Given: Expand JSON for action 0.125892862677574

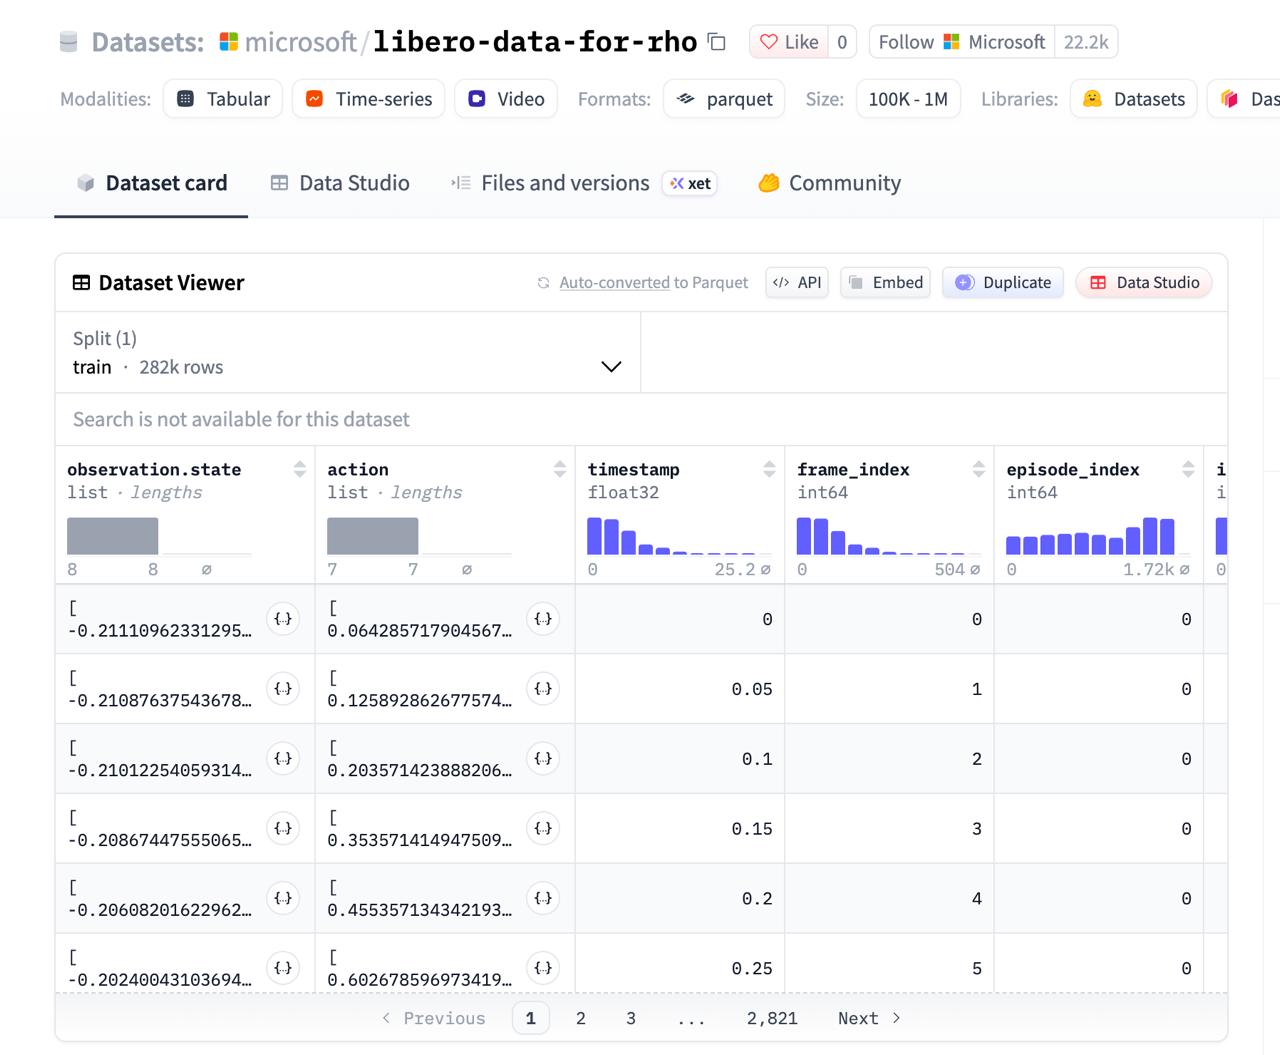Looking at the screenshot, I should [x=543, y=689].
